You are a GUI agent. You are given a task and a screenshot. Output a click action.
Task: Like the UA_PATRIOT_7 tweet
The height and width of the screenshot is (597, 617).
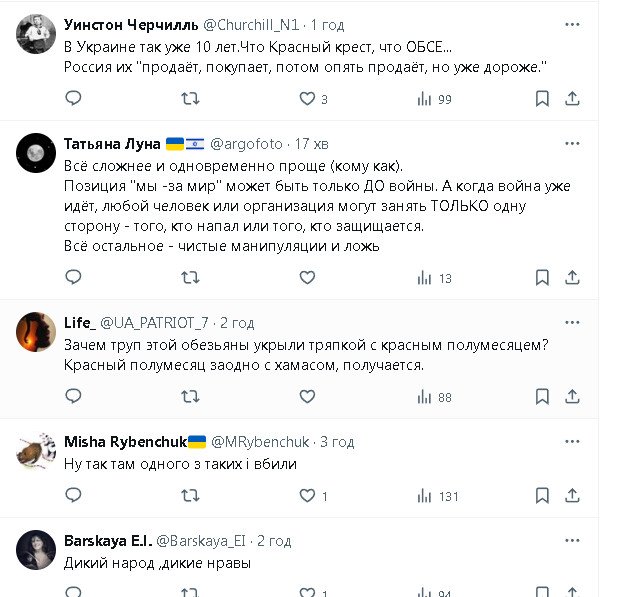point(308,397)
